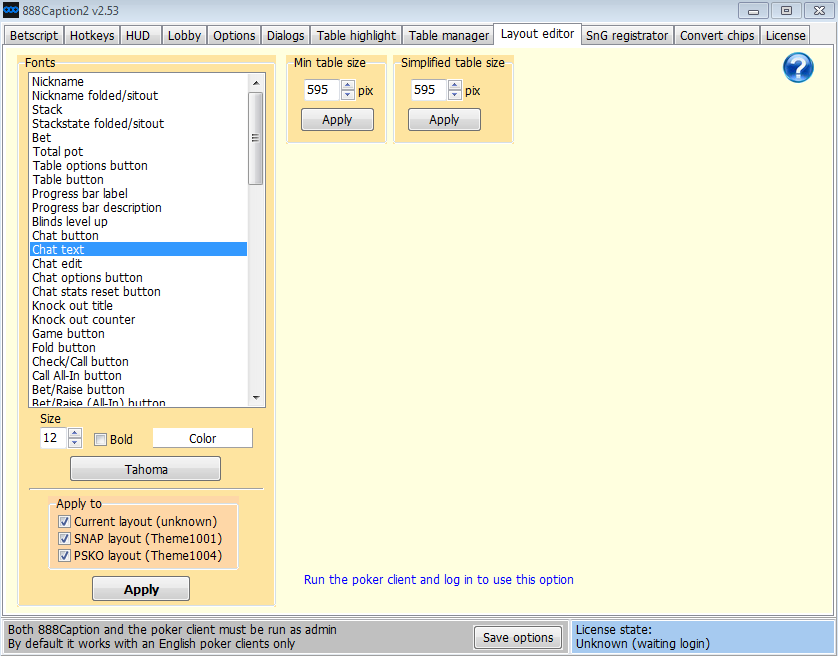Viewport: 838px width, 656px height.
Task: Click the Save options button
Action: (518, 637)
